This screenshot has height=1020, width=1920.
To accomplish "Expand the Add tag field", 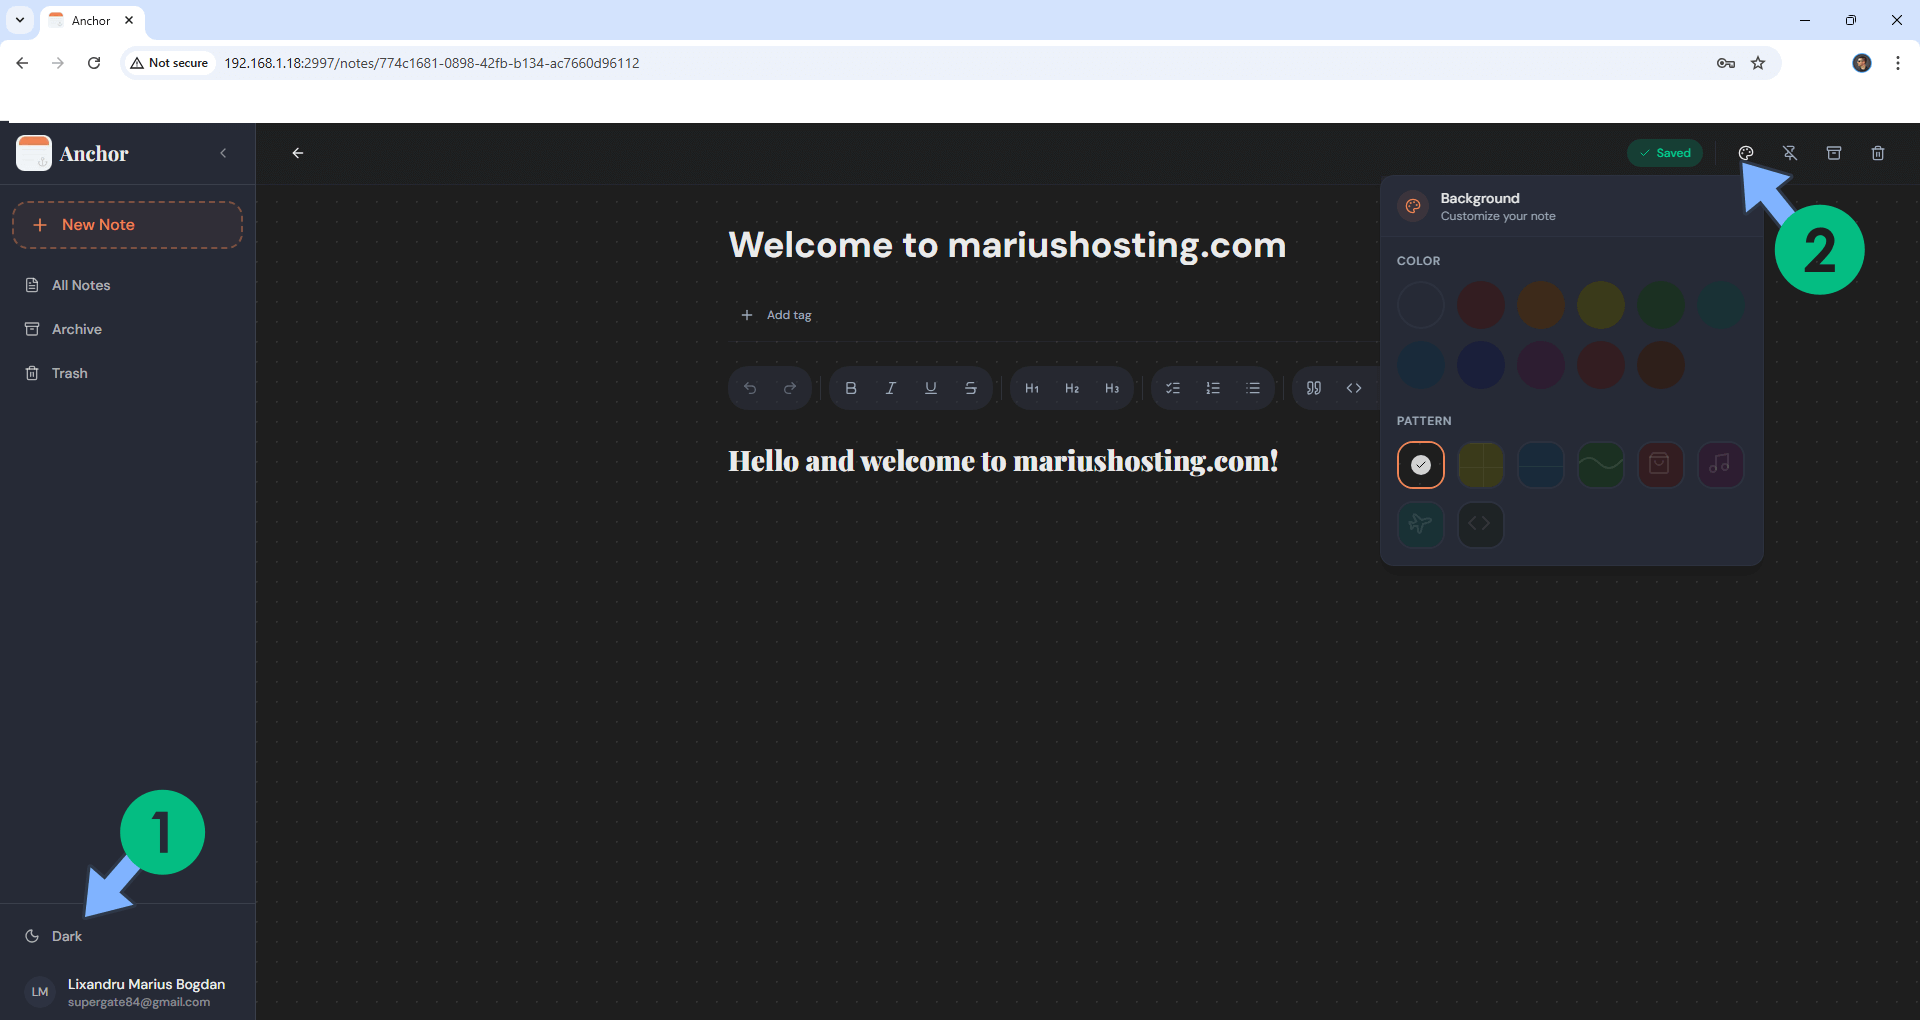I will [x=776, y=315].
